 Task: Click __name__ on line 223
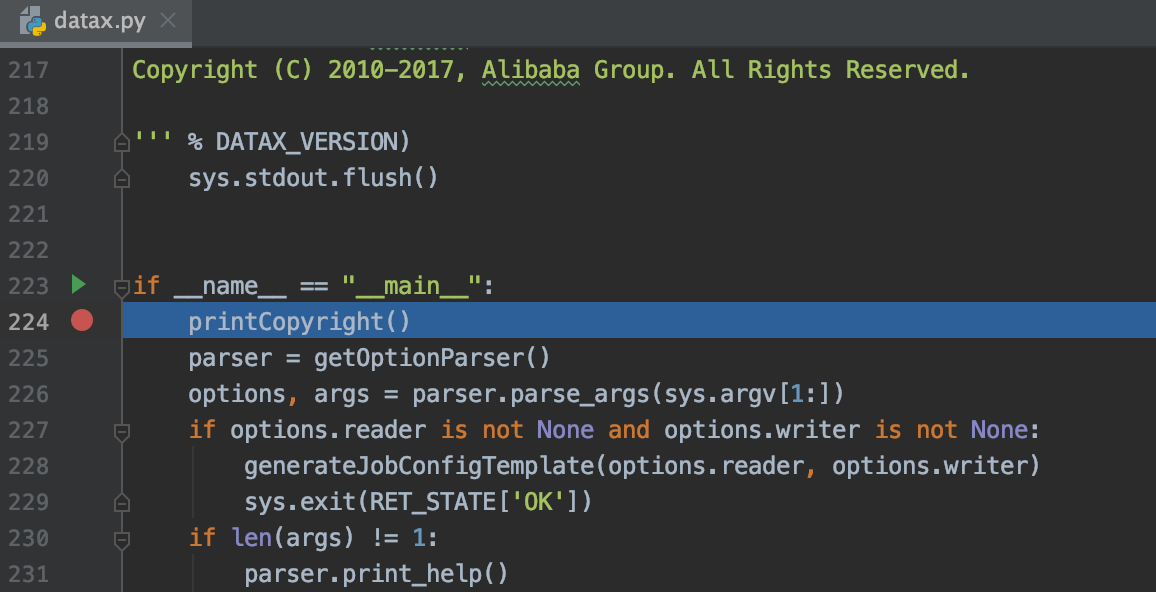(x=230, y=286)
